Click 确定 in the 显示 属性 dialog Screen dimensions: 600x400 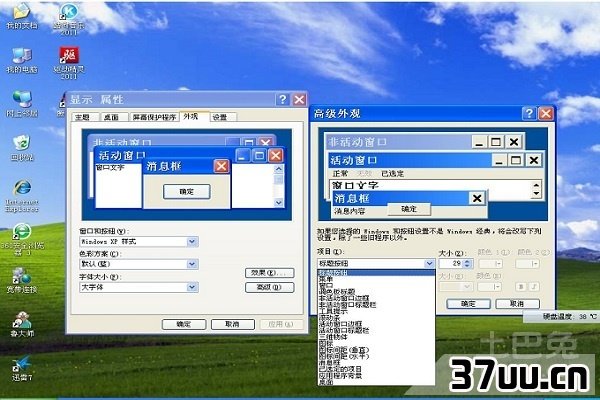[x=184, y=324]
